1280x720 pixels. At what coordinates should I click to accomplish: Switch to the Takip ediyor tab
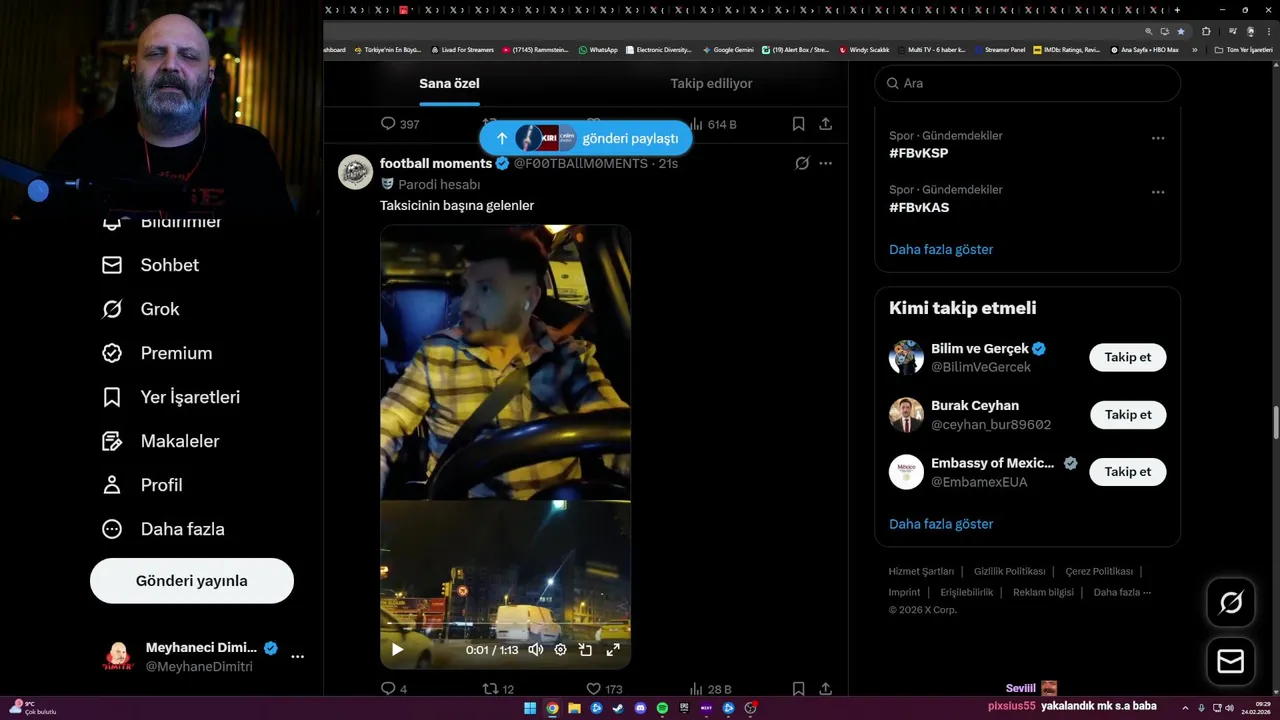coord(711,83)
